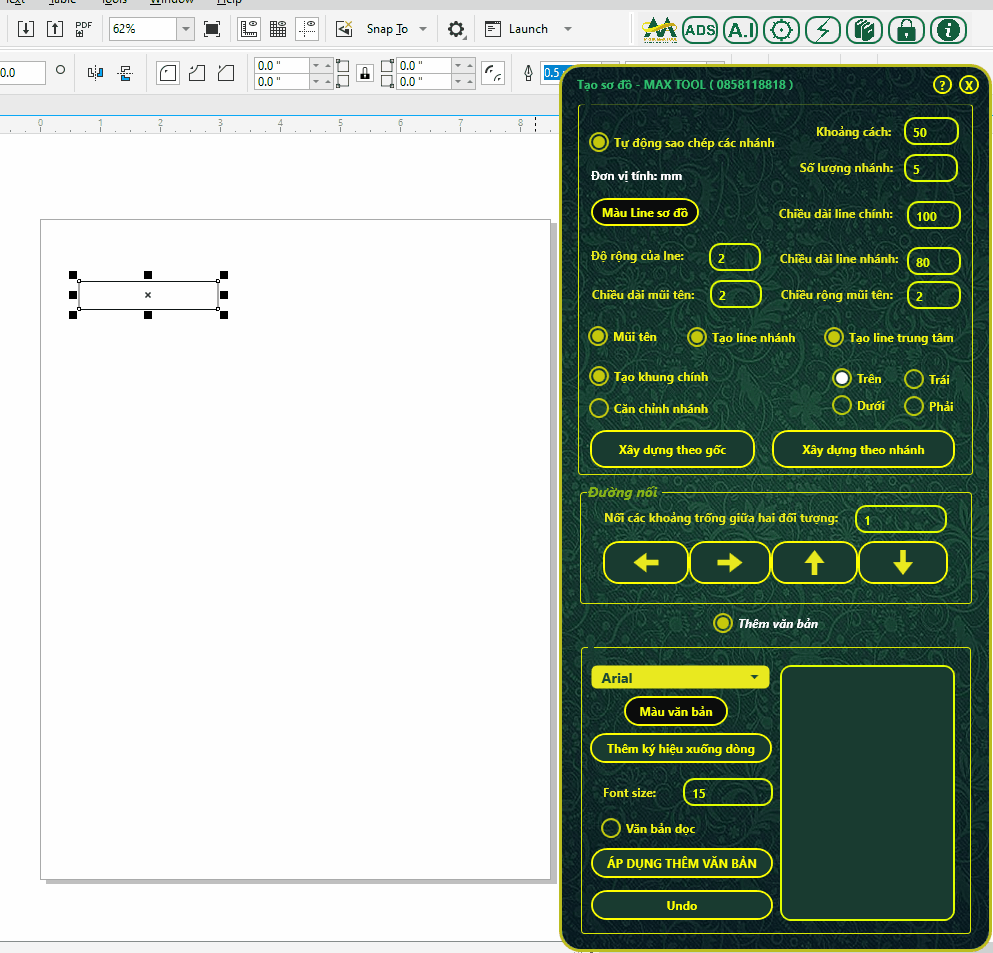Click the lightning bolt icon
The image size is (993, 953).
tap(823, 30)
